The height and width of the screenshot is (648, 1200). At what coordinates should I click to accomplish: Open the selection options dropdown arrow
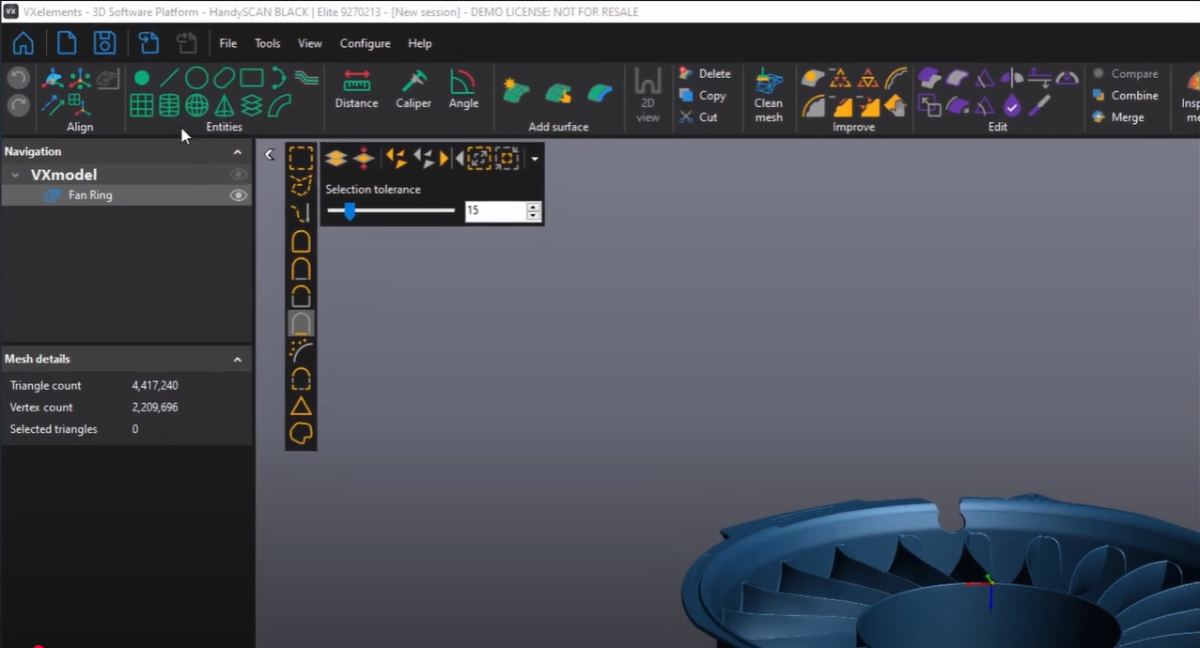(x=535, y=158)
